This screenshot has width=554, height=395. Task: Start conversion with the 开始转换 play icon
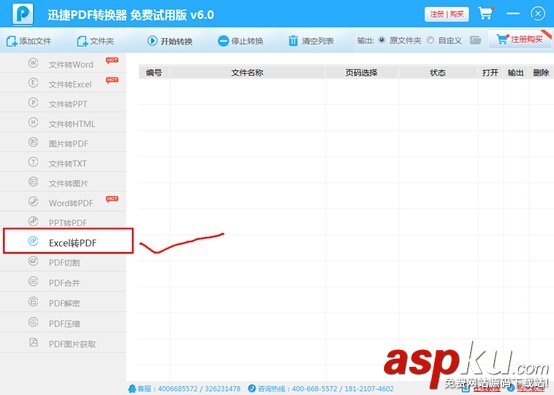coord(152,41)
